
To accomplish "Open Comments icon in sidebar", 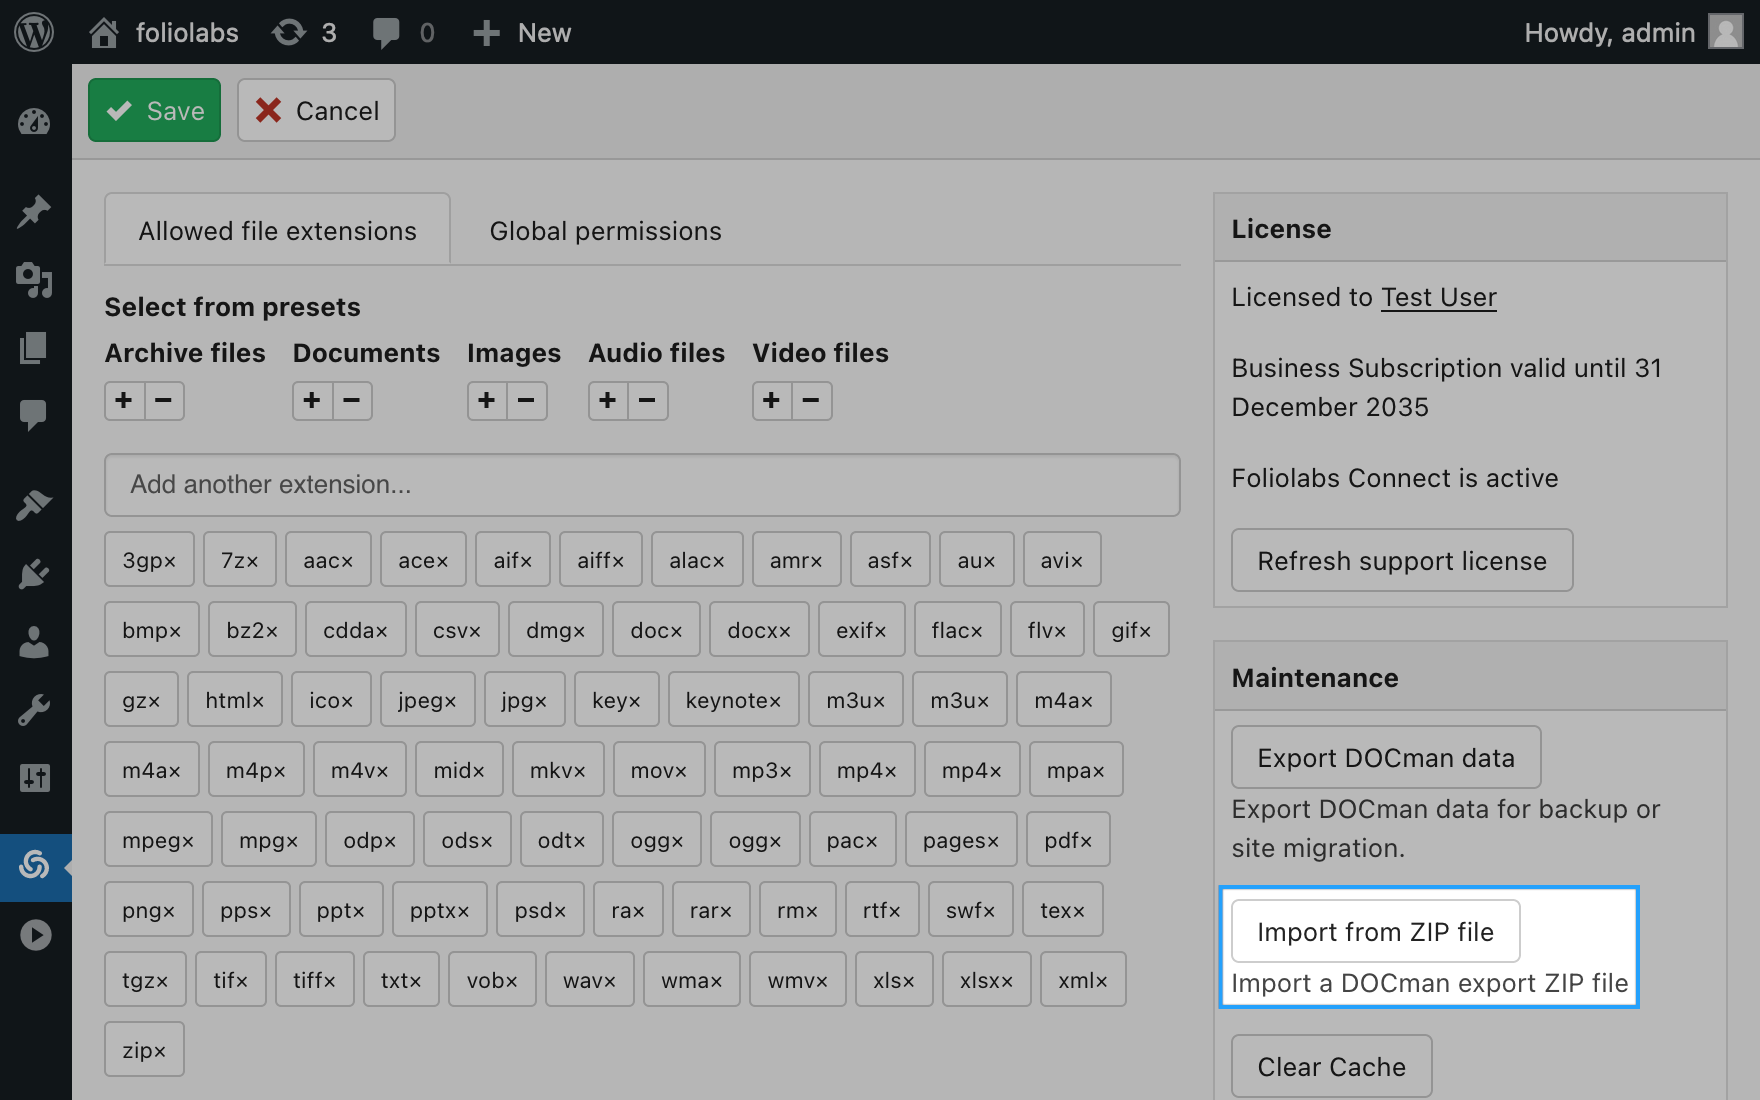I will (x=34, y=414).
